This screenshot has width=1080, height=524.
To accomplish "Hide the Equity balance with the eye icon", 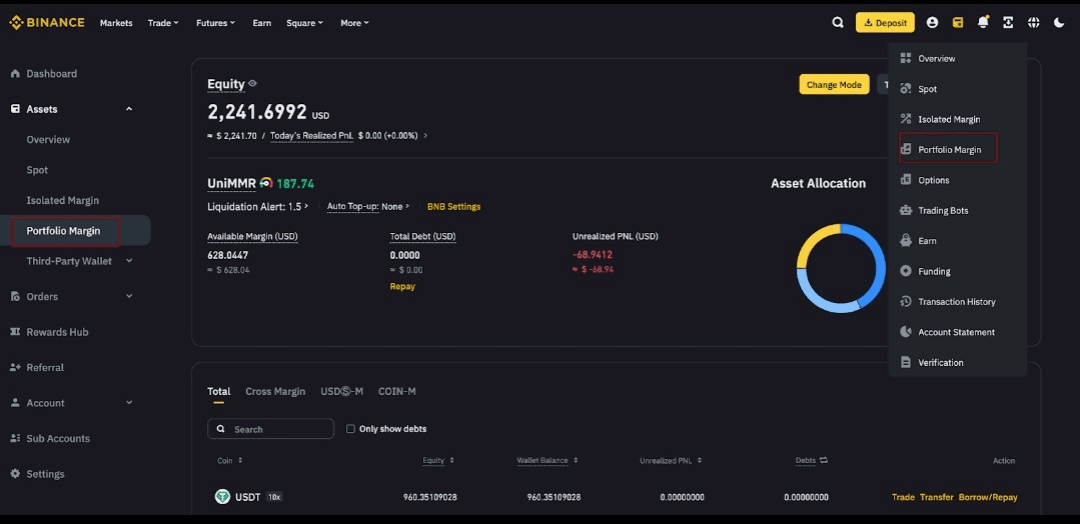I will 253,83.
